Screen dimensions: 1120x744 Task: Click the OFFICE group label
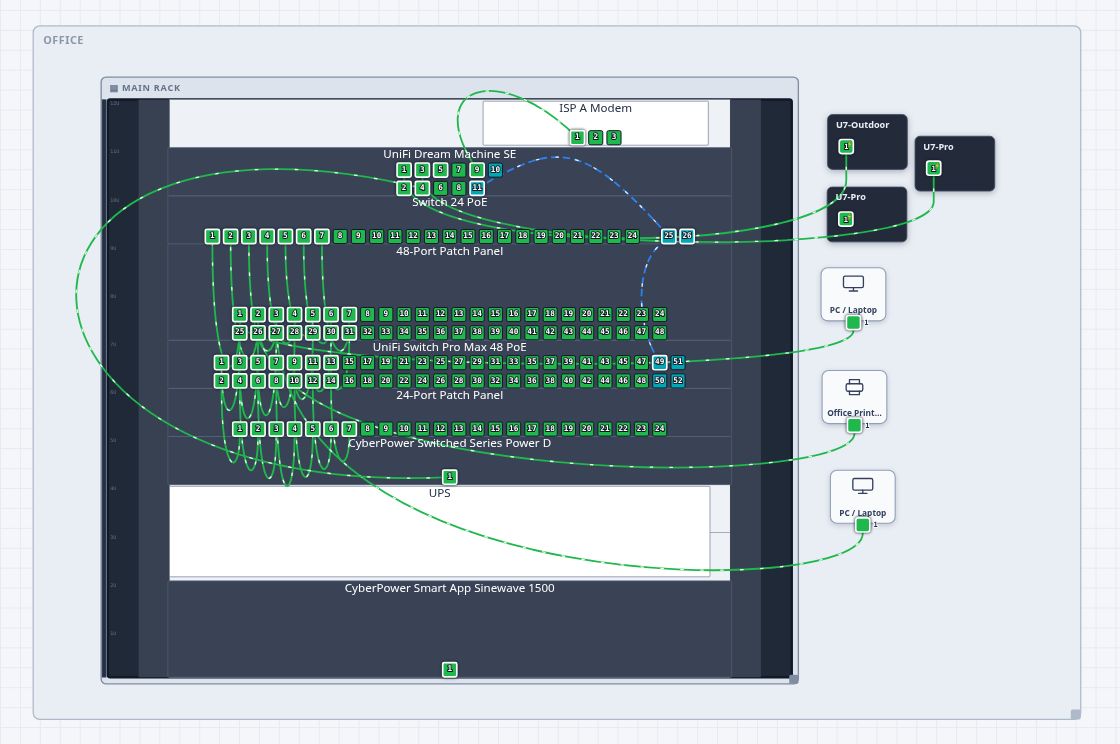tap(64, 41)
